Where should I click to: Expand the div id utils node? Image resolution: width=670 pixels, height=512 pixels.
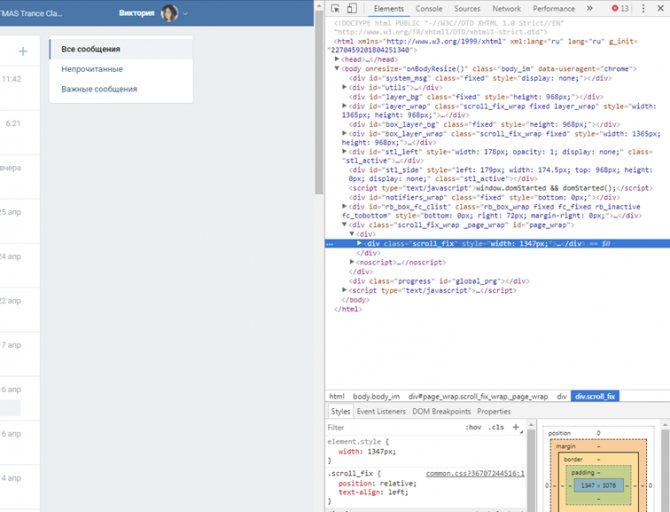[344, 87]
